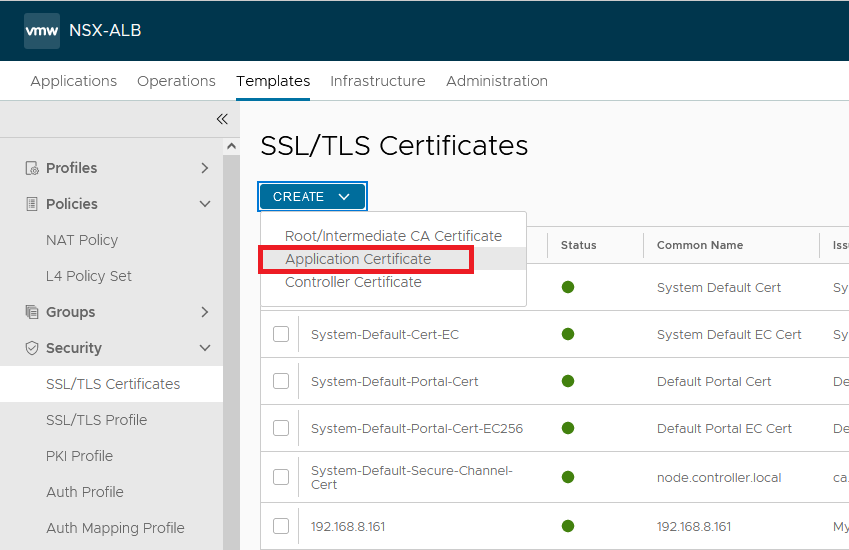Viewport: 849px width, 550px height.
Task: Go to the Infrastructure tab
Action: (x=378, y=81)
